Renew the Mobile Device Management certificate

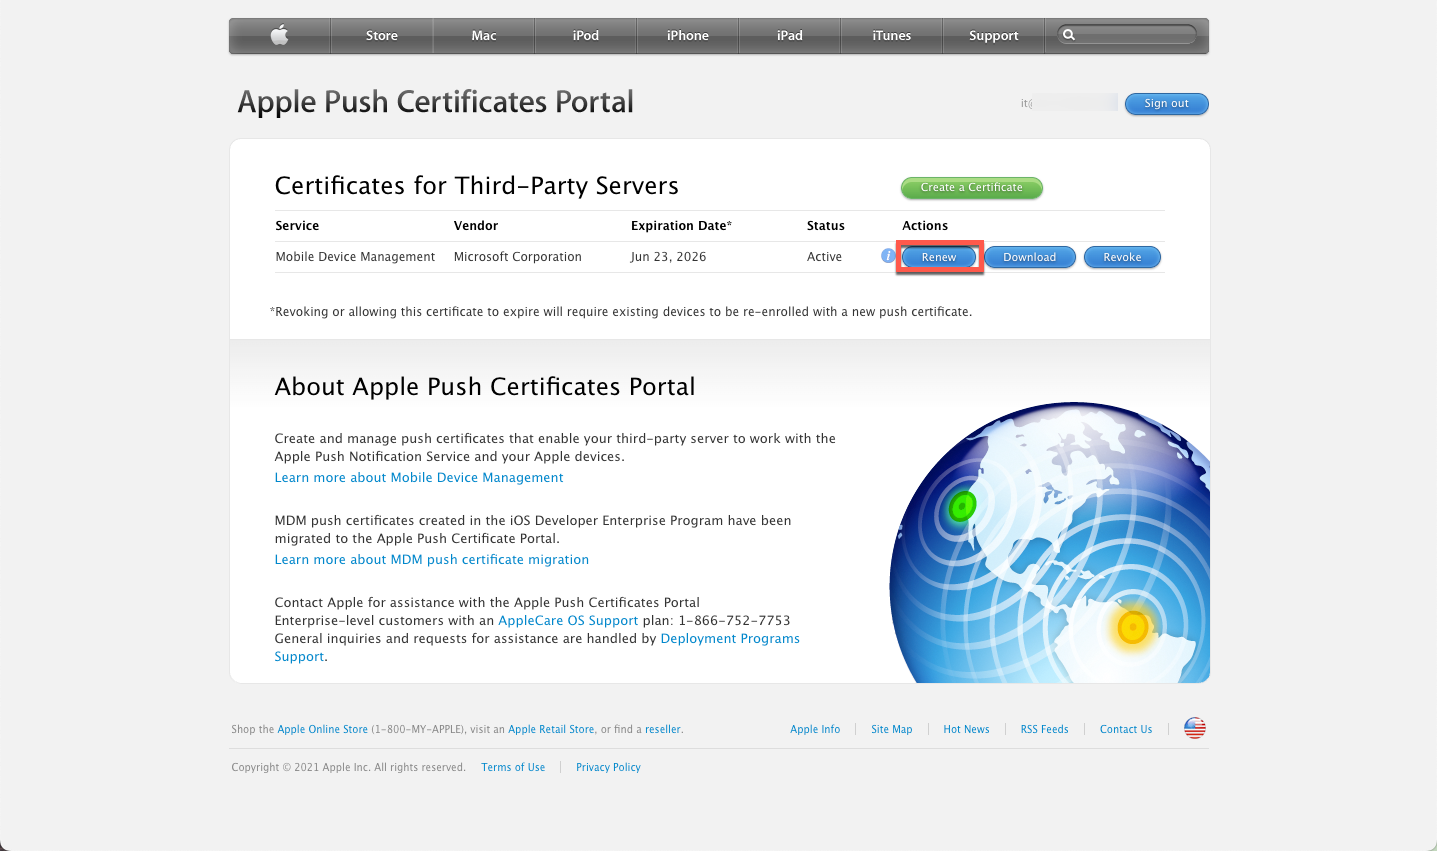click(938, 257)
